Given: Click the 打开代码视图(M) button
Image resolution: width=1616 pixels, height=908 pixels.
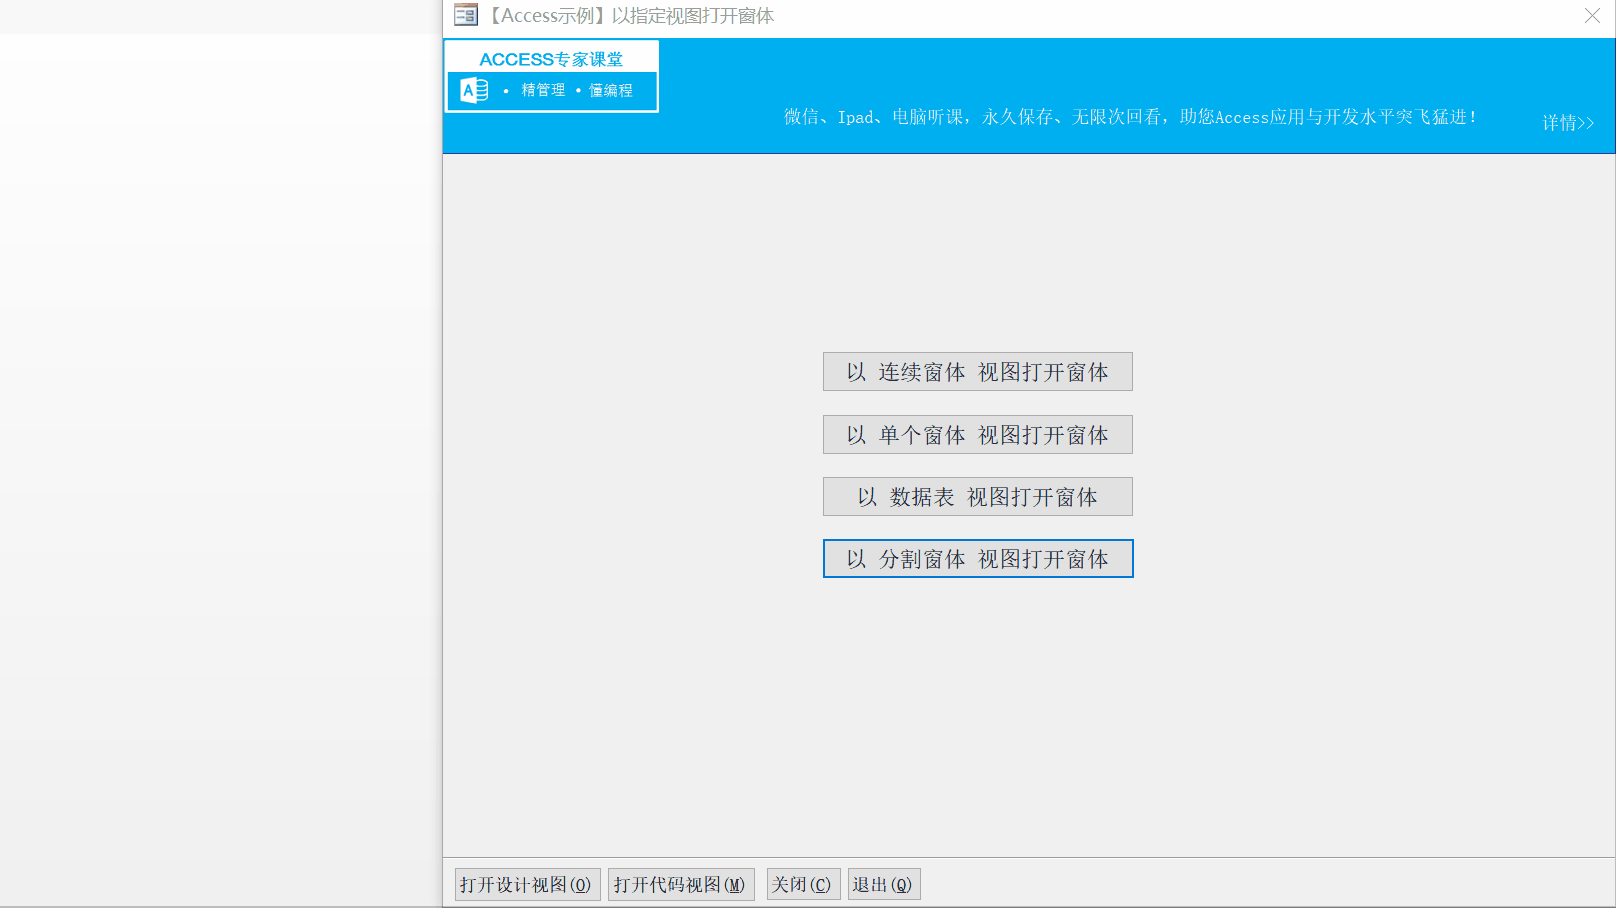Looking at the screenshot, I should (x=680, y=885).
